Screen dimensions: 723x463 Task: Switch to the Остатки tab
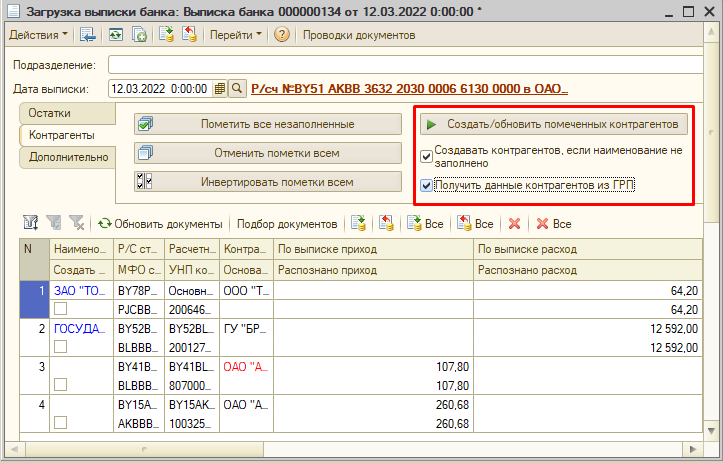click(x=50, y=113)
